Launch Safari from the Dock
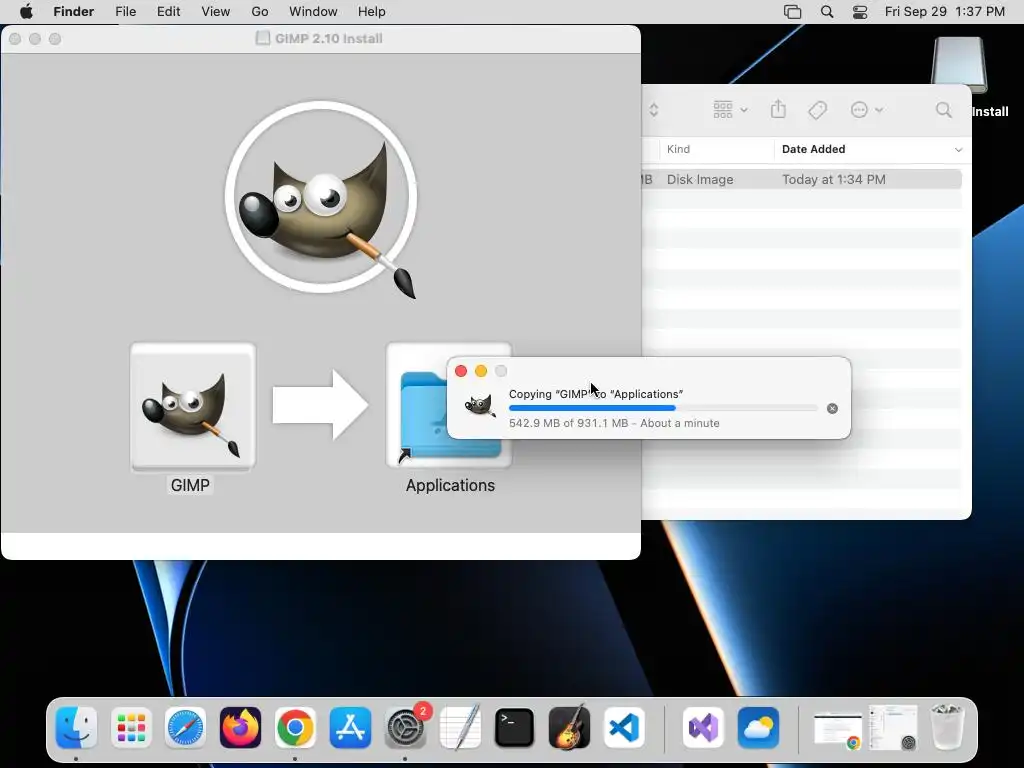 tap(185, 727)
